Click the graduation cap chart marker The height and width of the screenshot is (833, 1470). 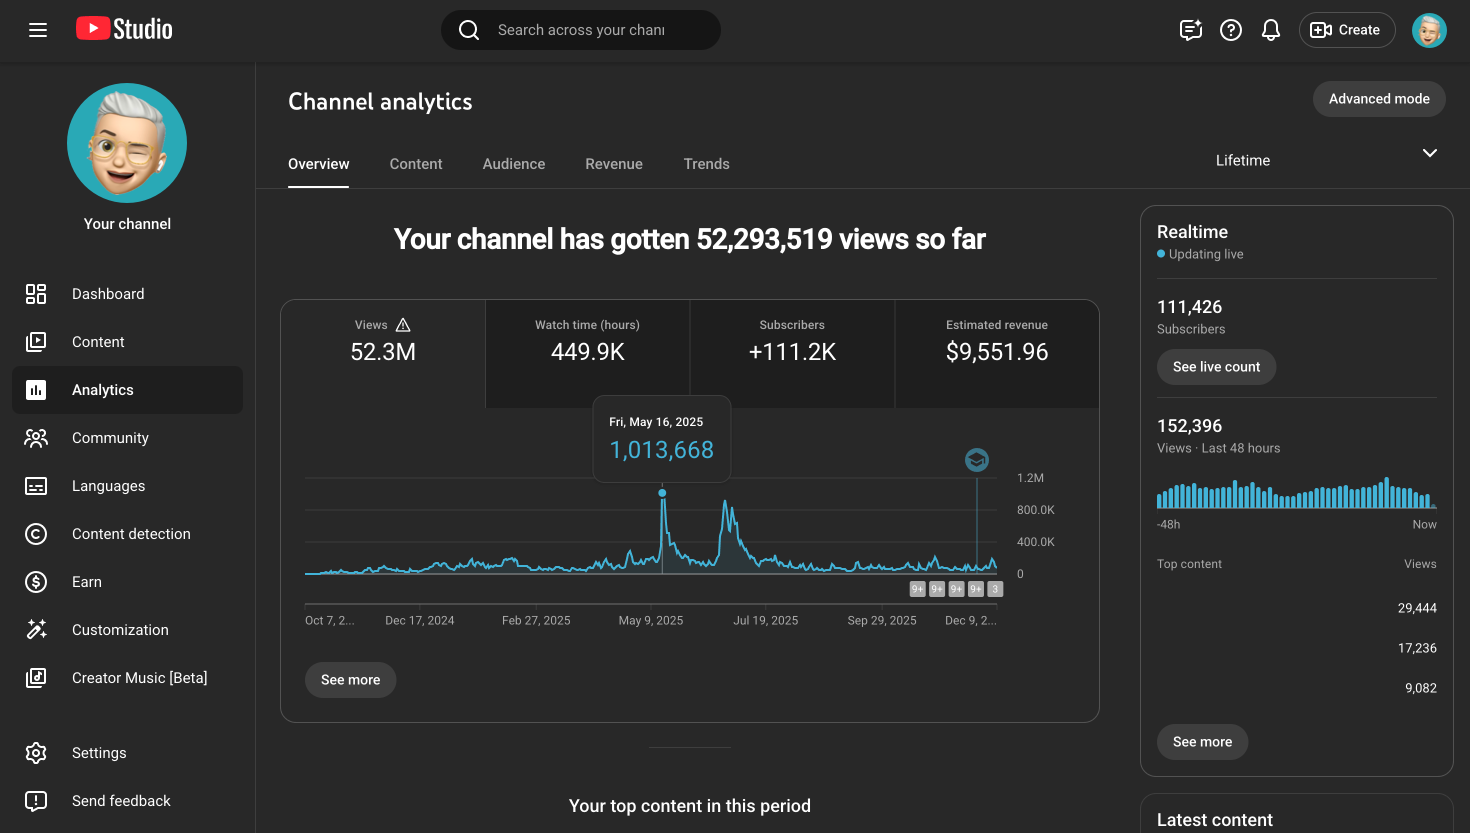pos(977,460)
